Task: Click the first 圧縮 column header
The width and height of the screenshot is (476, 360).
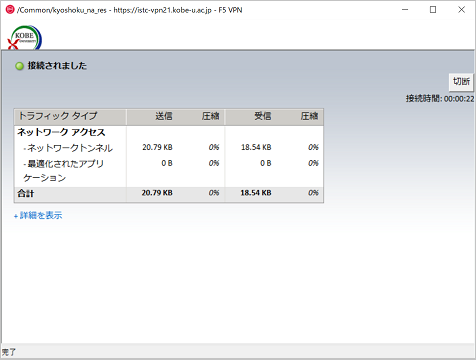Action: tap(210, 116)
